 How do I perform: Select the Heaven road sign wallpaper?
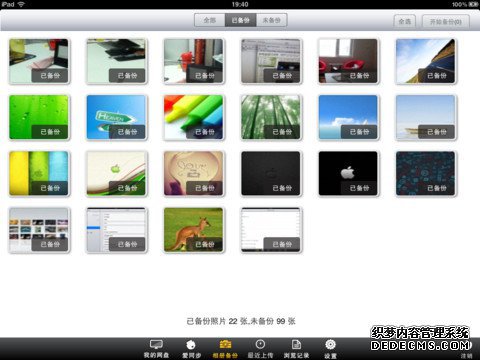tap(116, 117)
